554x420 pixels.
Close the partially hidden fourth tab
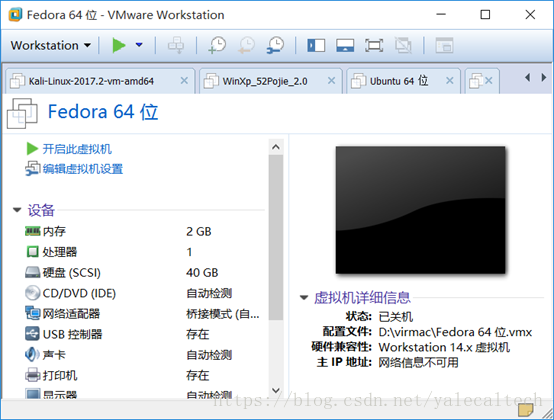pyautogui.click(x=488, y=81)
